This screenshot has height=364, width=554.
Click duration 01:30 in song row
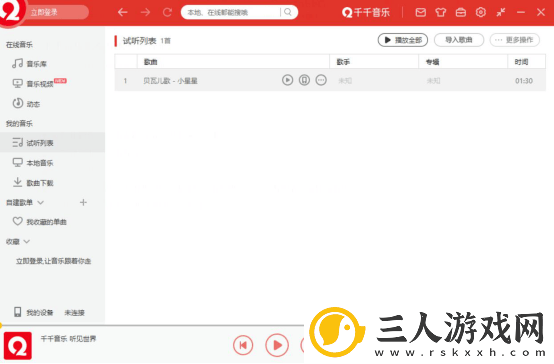[x=524, y=81]
